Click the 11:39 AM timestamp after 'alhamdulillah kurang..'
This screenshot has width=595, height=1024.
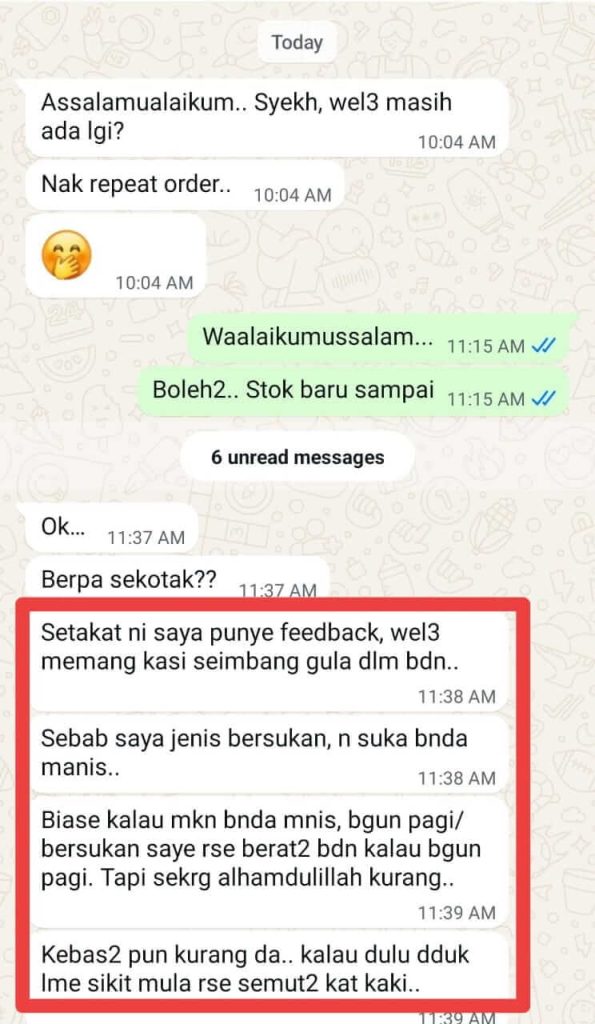click(457, 913)
